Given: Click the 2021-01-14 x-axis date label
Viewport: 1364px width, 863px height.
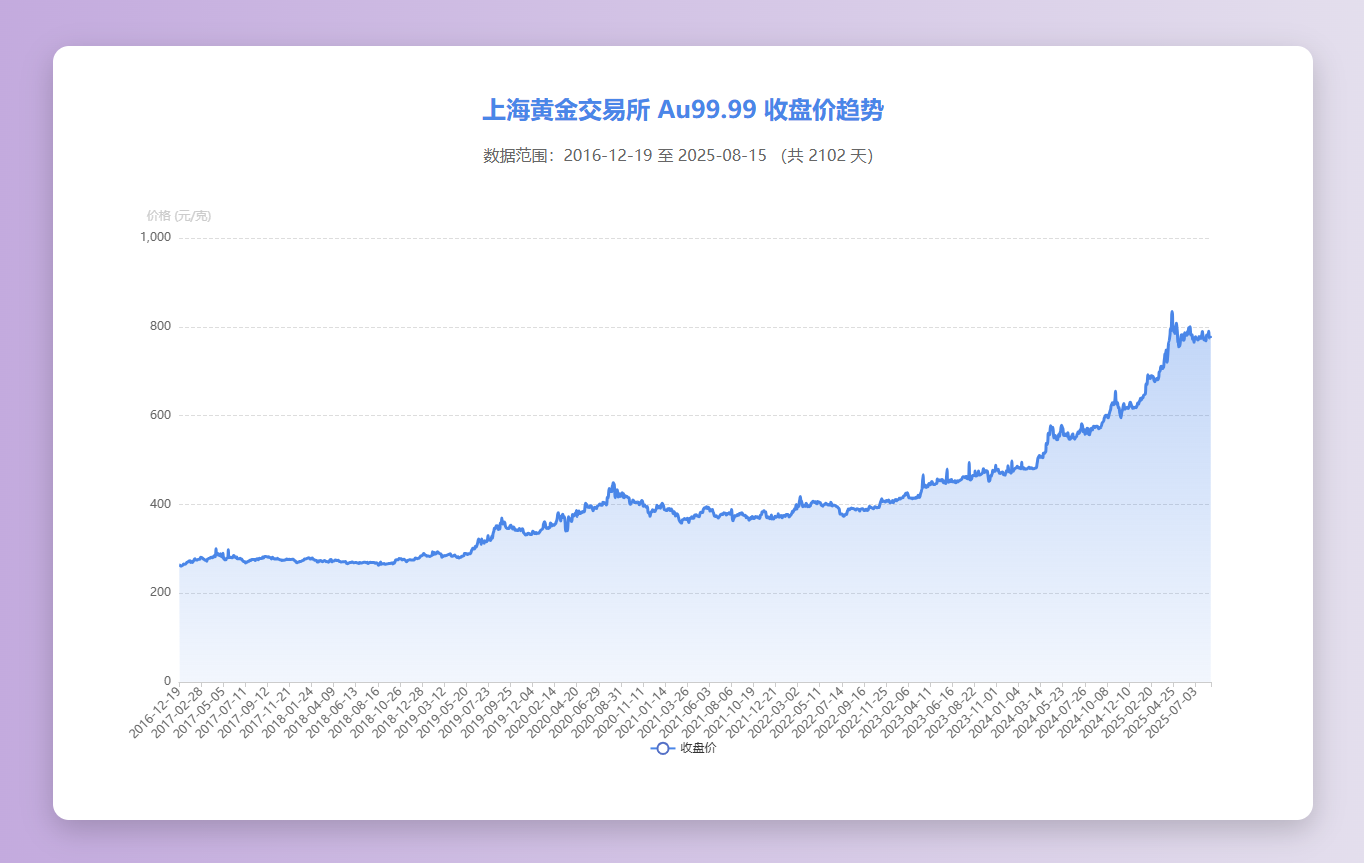Looking at the screenshot, I should click(640, 712).
